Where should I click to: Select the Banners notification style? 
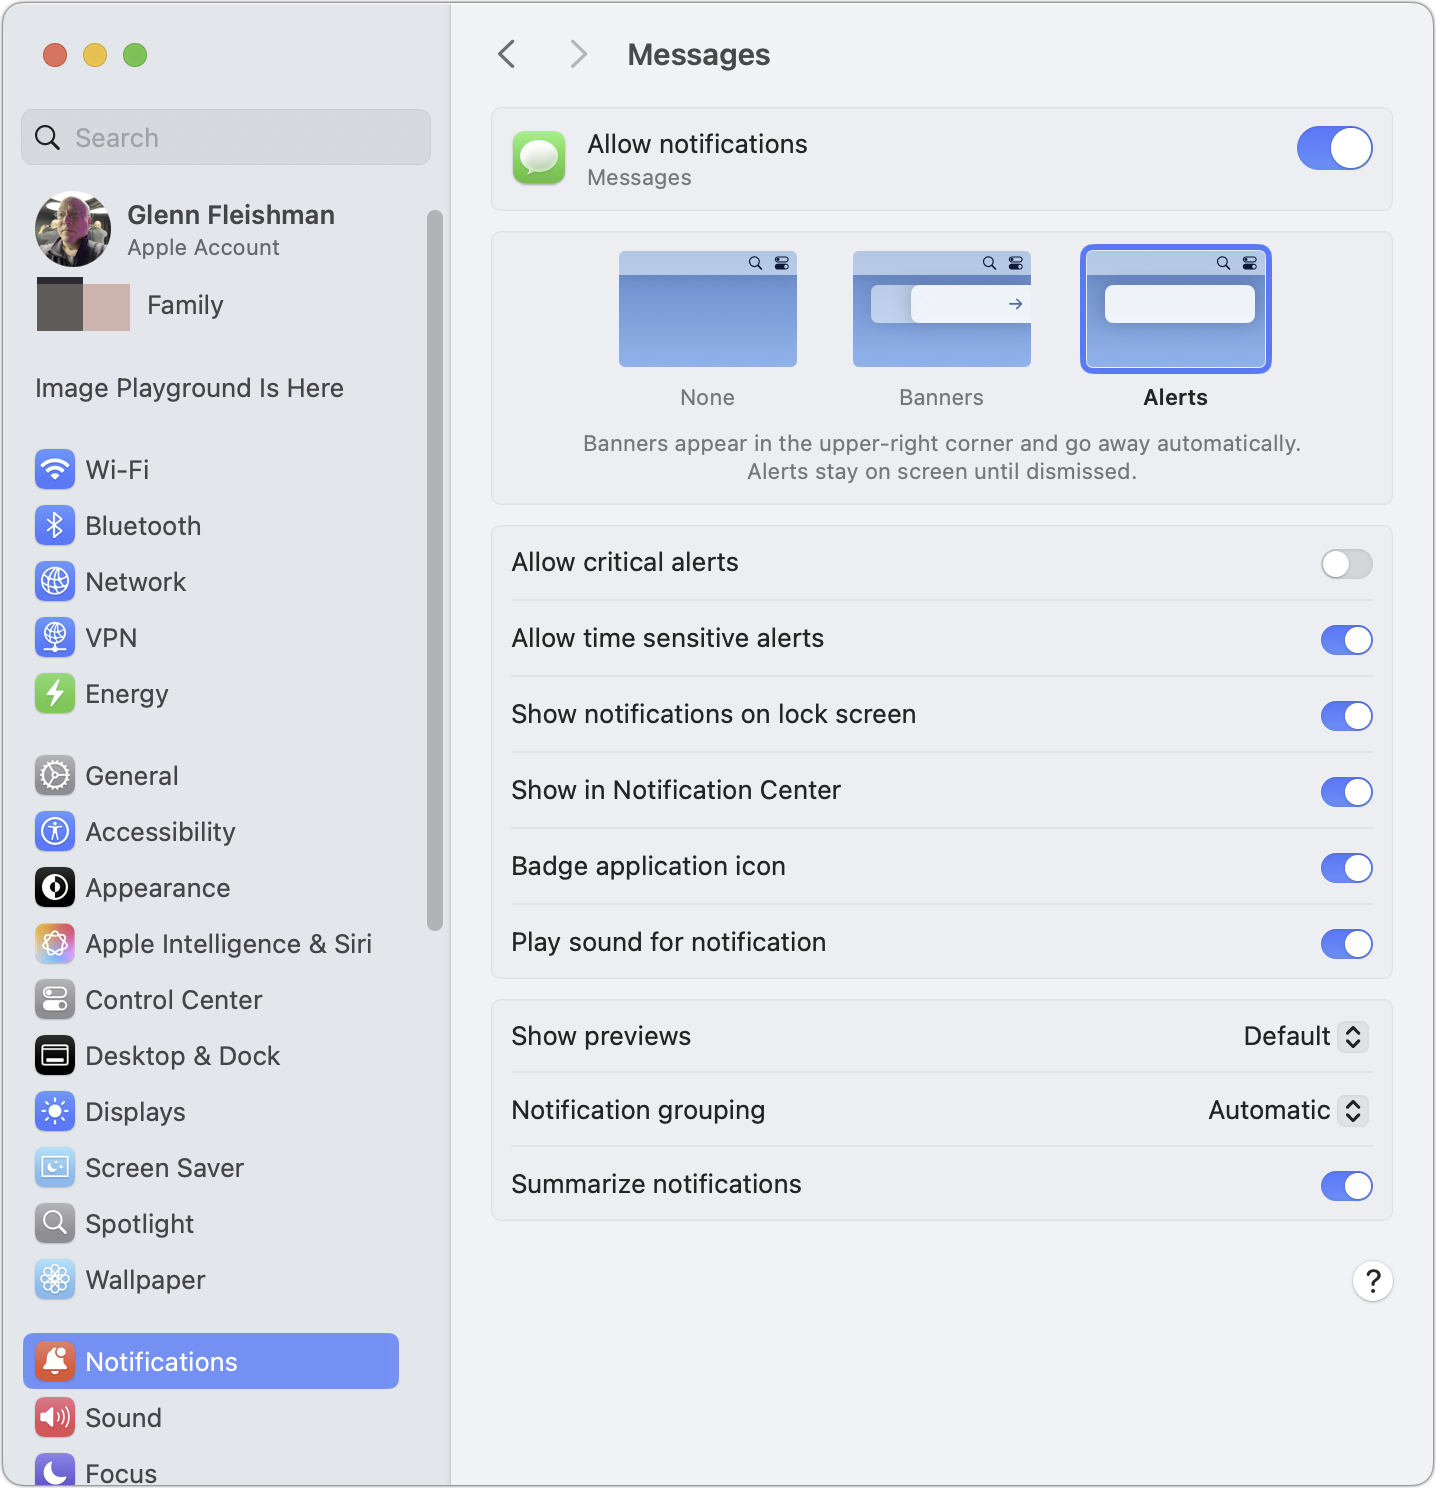tap(941, 309)
